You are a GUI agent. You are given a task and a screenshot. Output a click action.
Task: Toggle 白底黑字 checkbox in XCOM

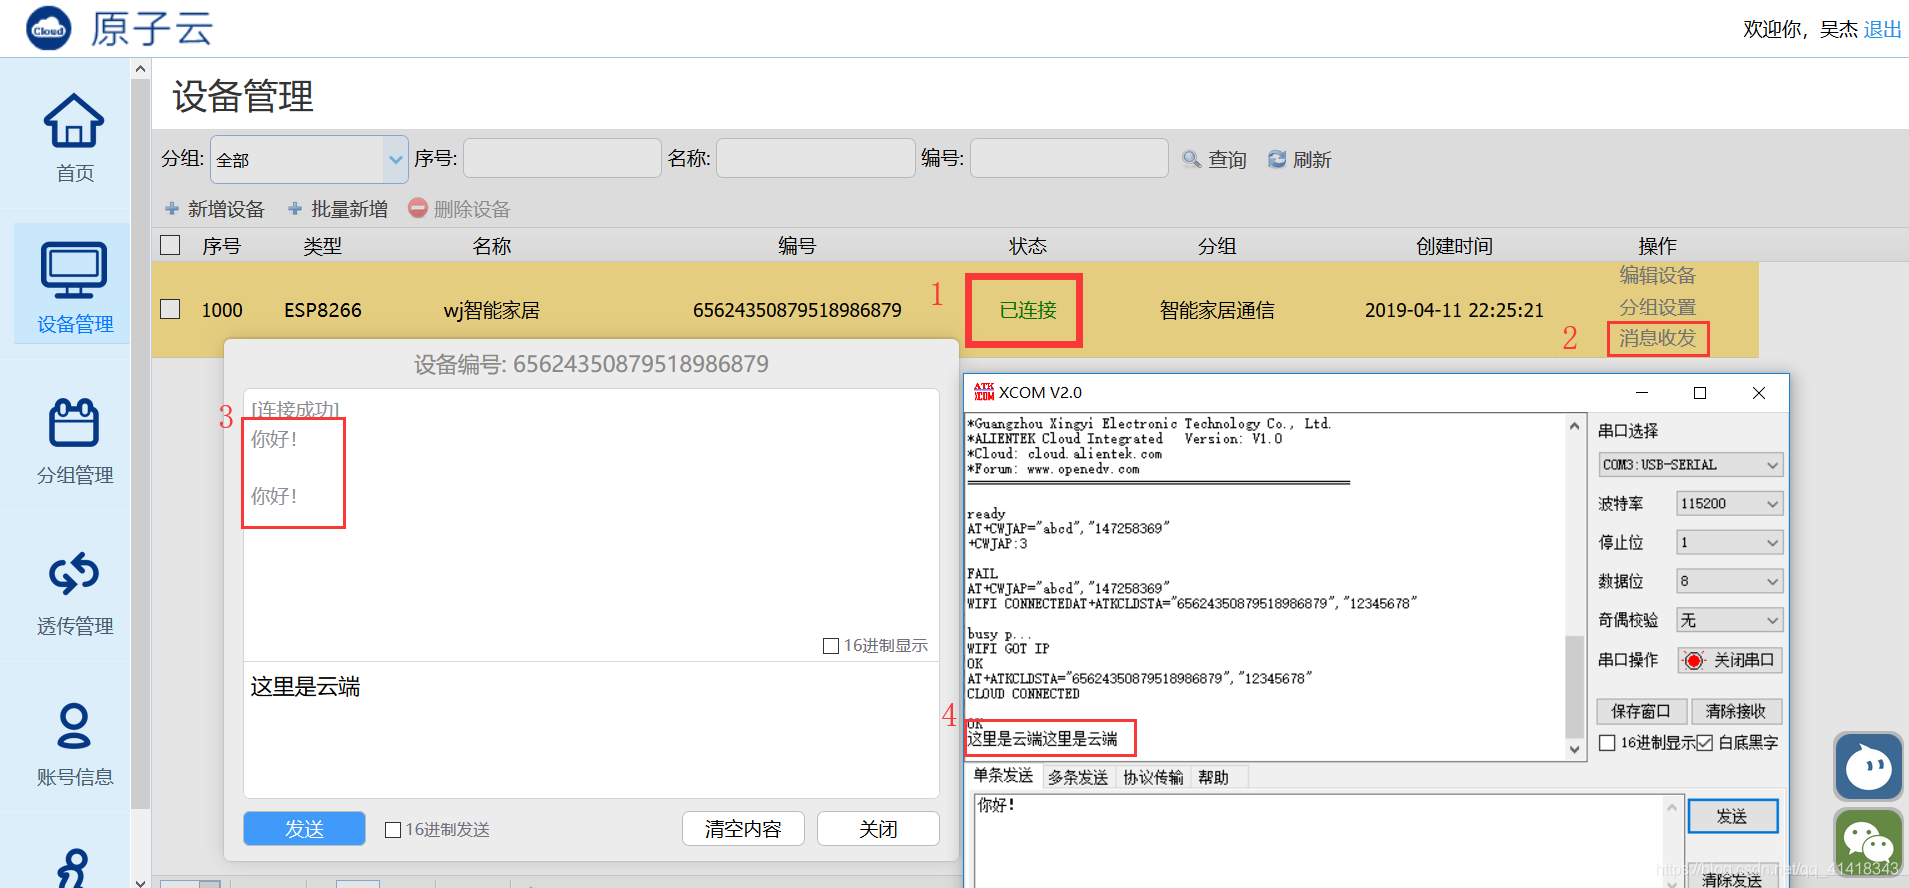click(x=1705, y=743)
